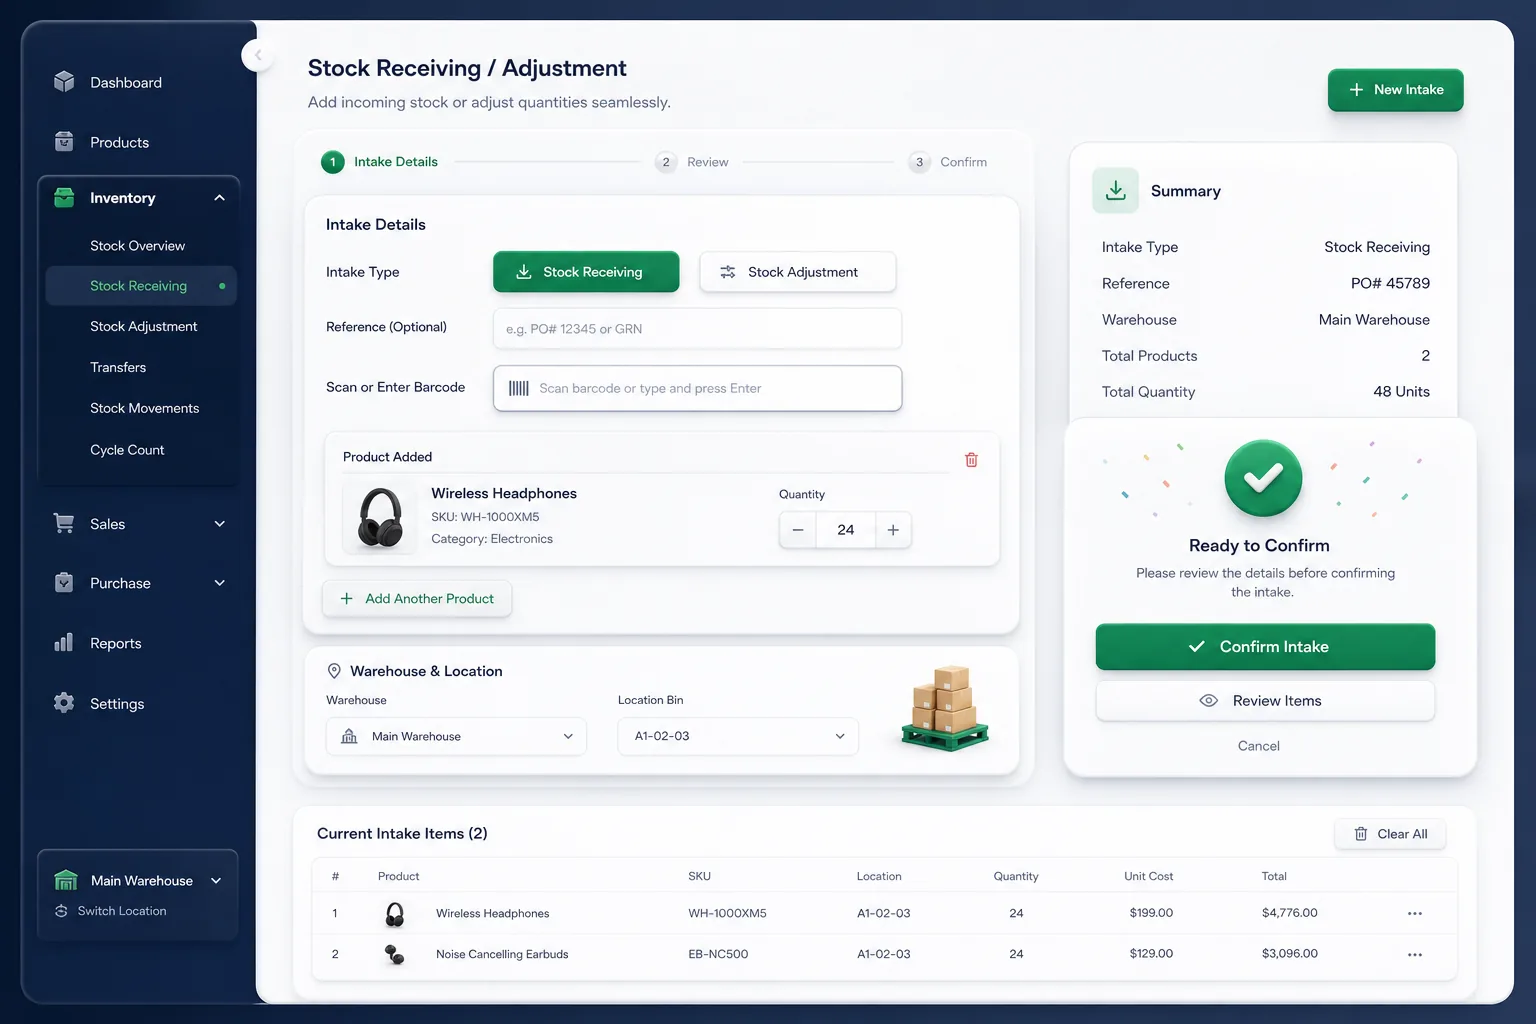Select the Stock Receiving intake type
Image resolution: width=1536 pixels, height=1024 pixels.
coord(586,272)
